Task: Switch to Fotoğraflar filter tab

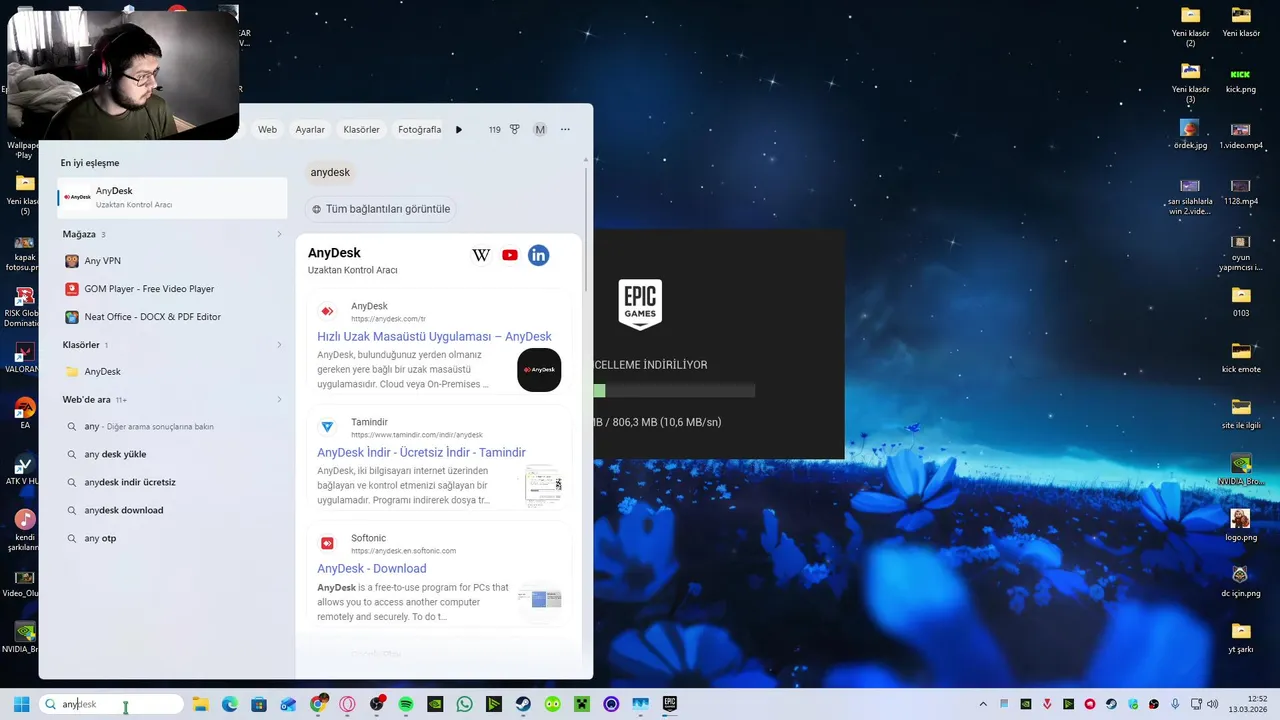Action: (x=419, y=130)
